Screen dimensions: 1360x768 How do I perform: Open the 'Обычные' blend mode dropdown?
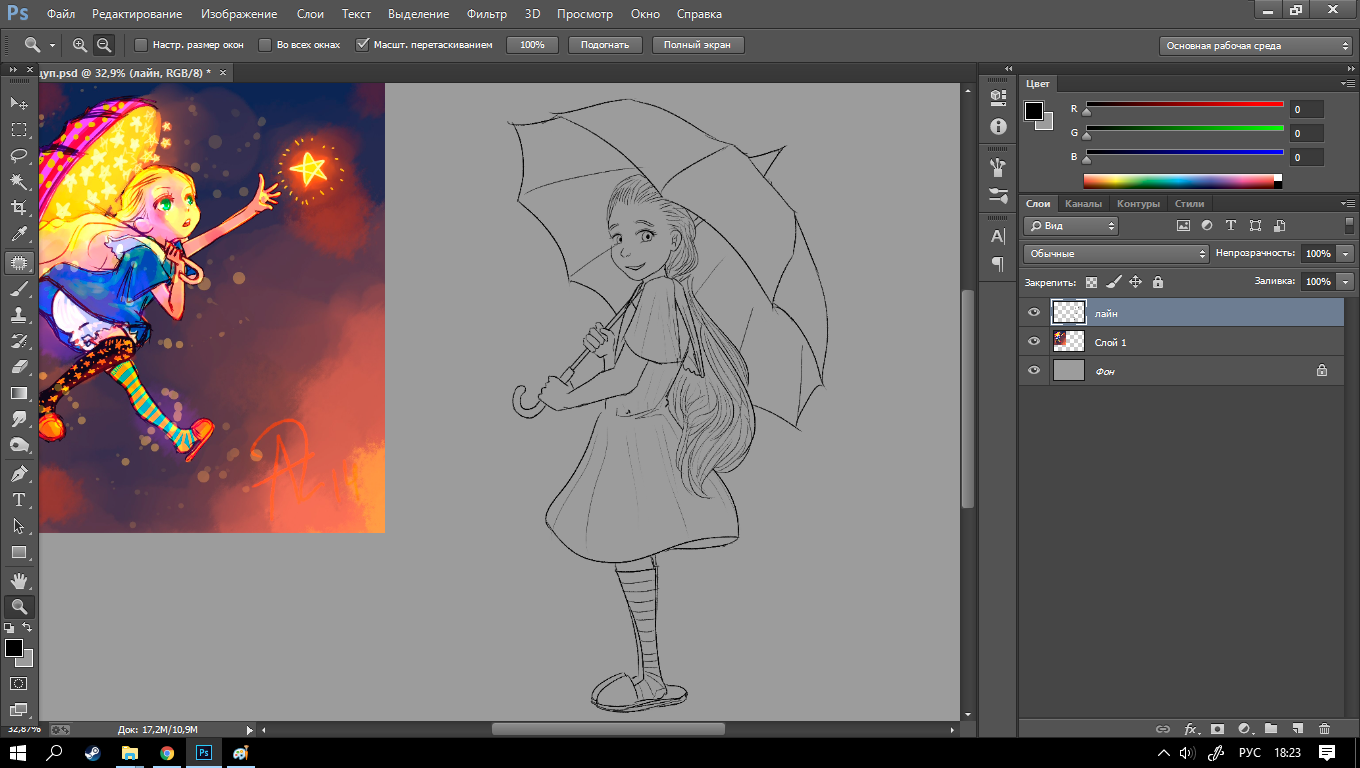click(1116, 254)
